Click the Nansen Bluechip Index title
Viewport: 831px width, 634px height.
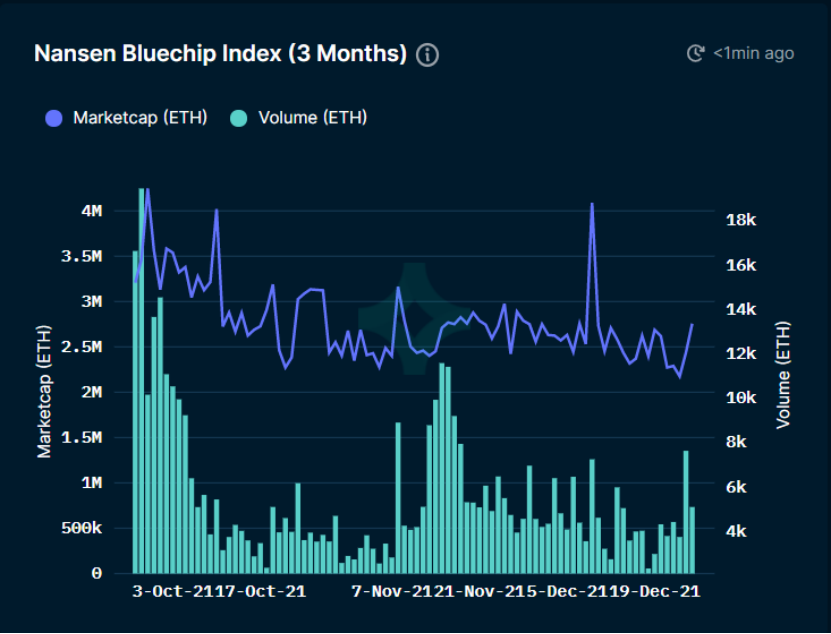(220, 54)
